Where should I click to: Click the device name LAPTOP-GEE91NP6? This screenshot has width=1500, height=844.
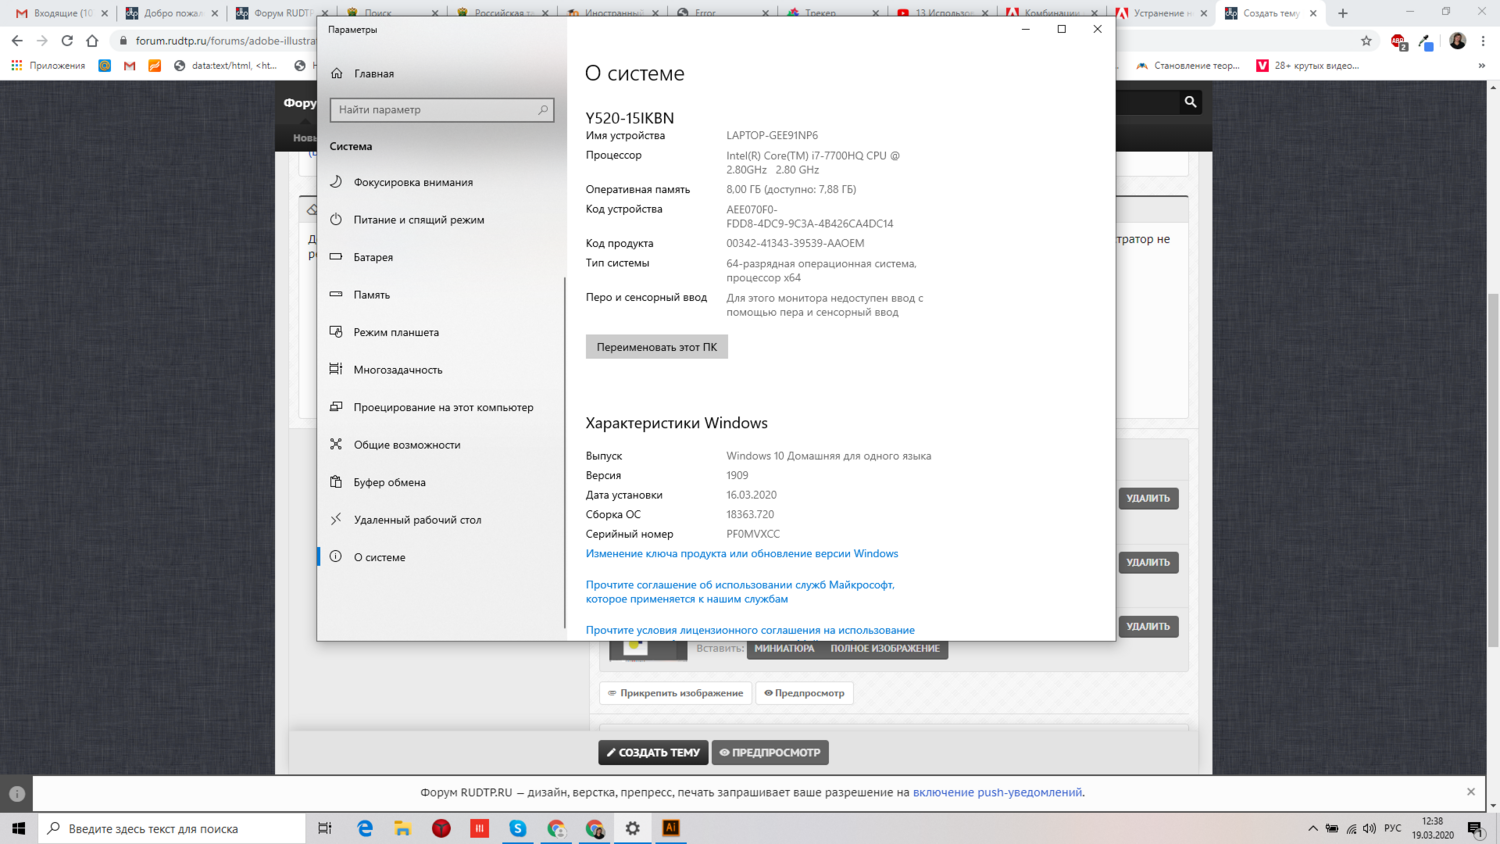click(772, 136)
